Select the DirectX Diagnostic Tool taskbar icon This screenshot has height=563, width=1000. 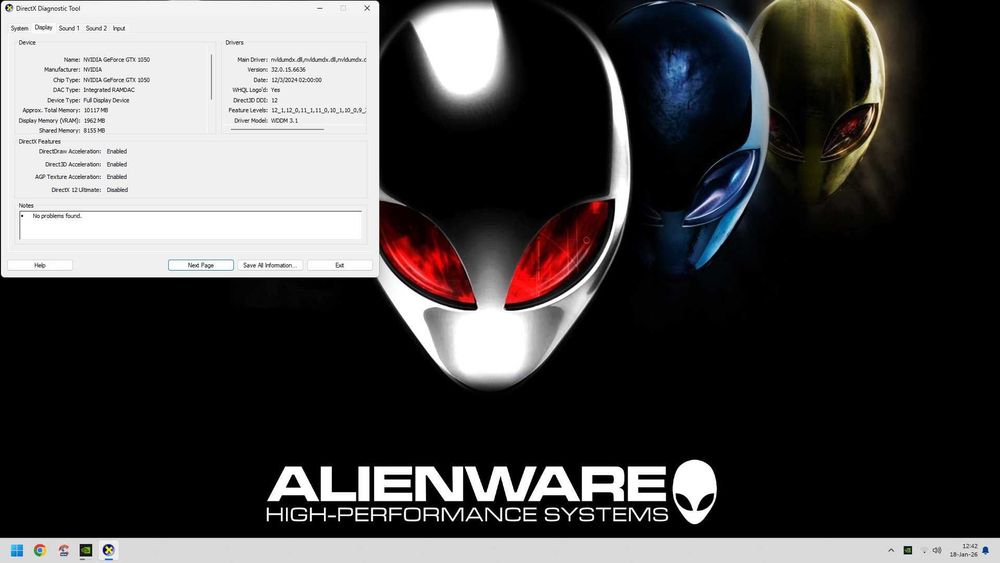(109, 550)
